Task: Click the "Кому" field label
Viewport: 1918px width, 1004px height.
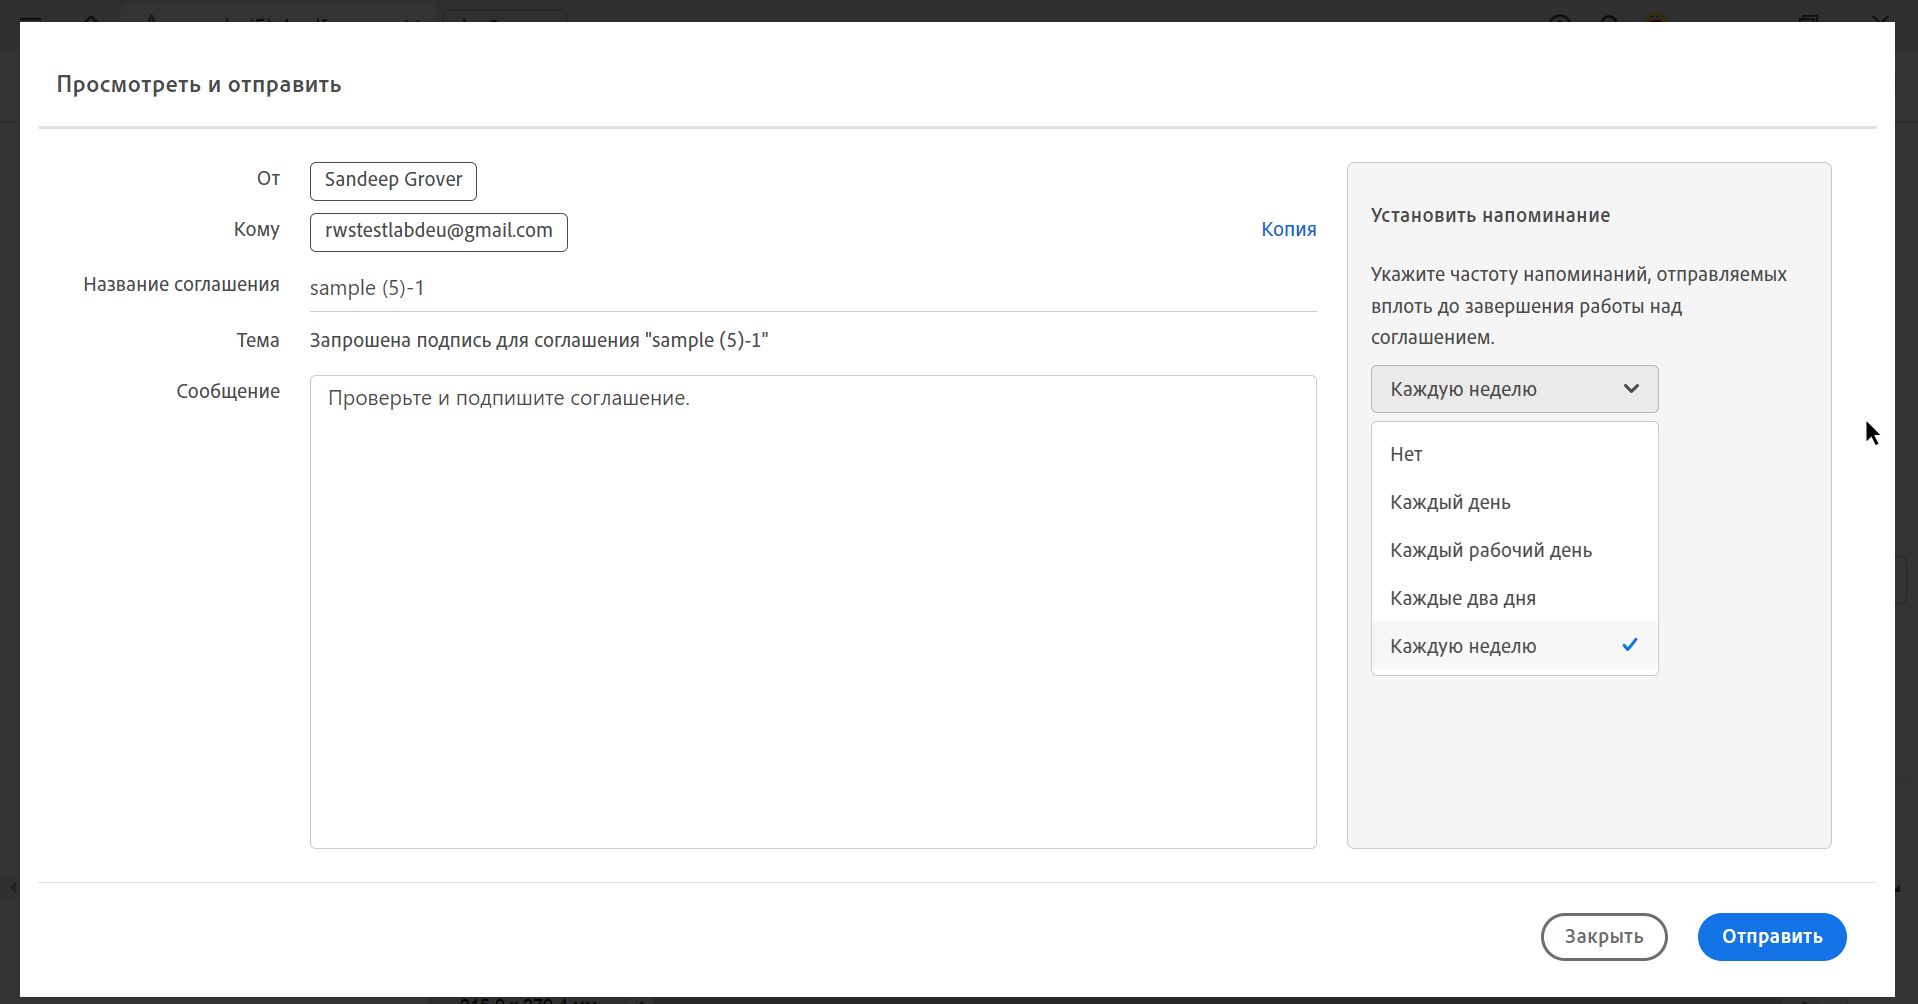Action: click(x=257, y=229)
